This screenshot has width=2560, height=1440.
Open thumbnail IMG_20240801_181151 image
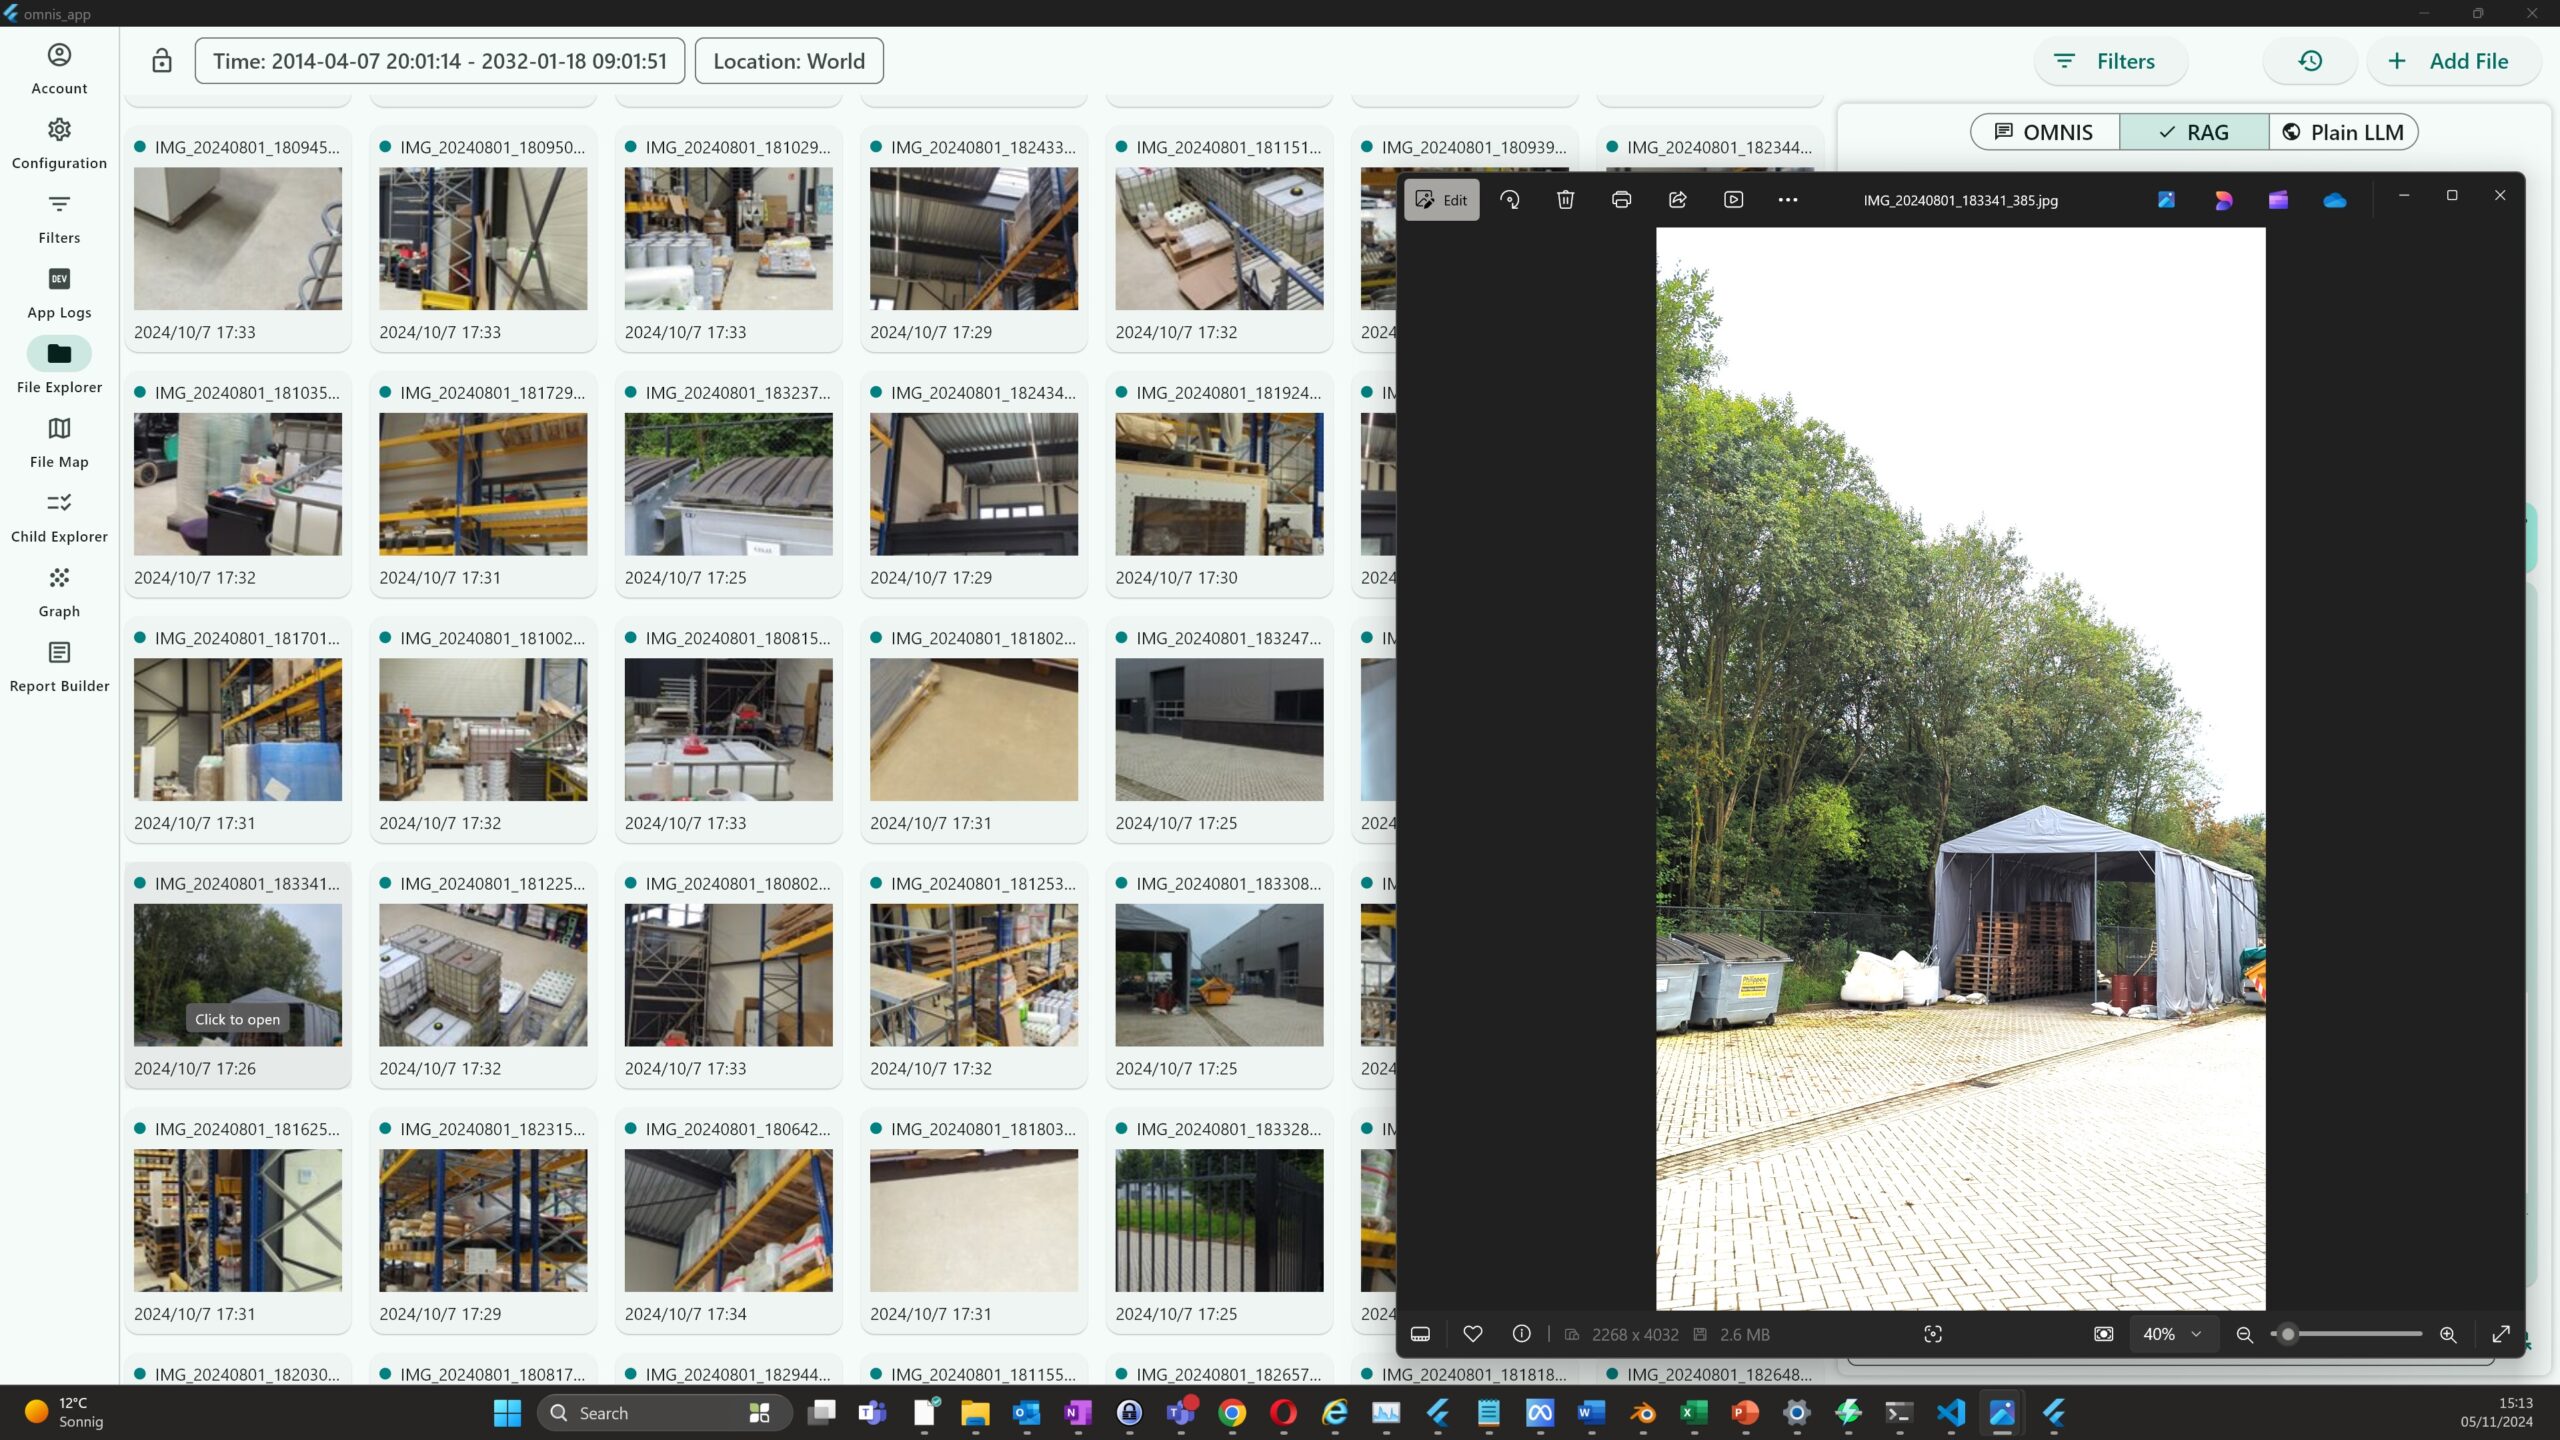coord(1219,238)
